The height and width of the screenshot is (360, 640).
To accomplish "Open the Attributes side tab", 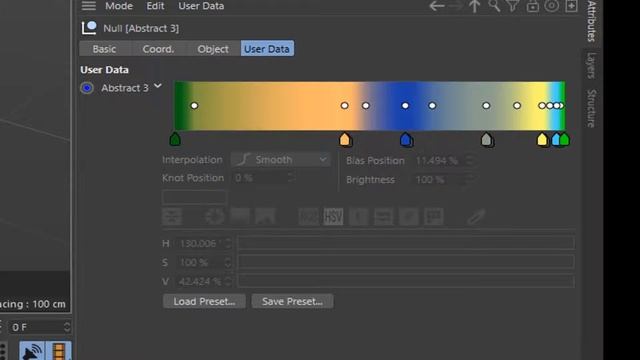I will point(591,21).
